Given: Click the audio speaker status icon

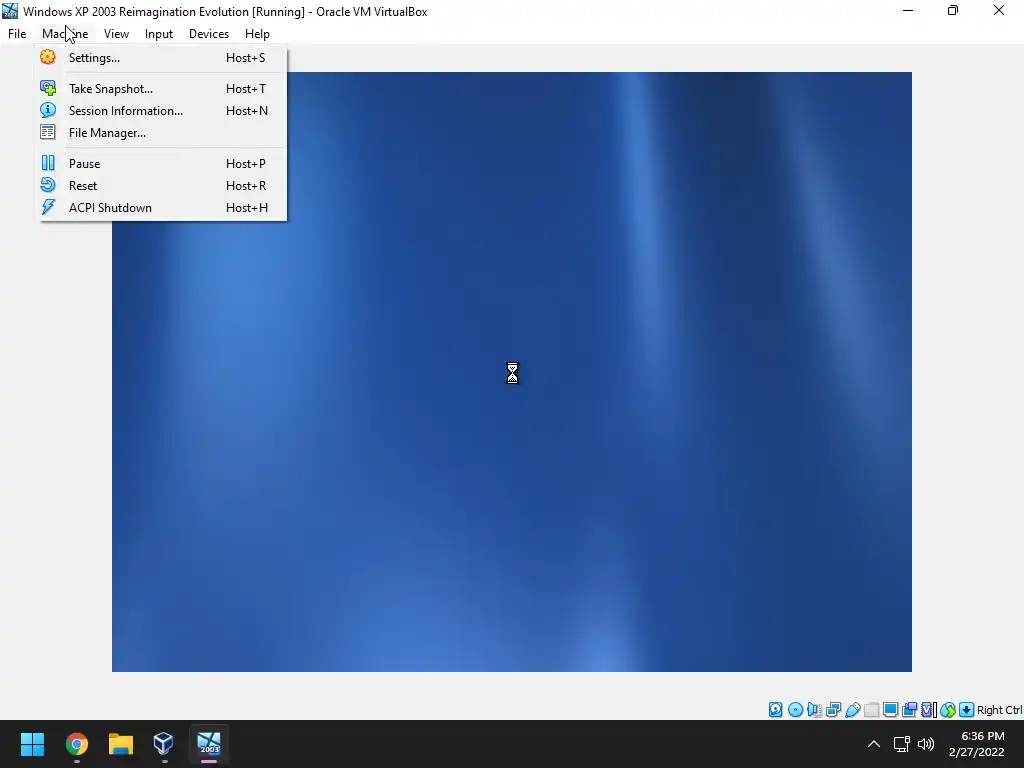Looking at the screenshot, I should click(x=814, y=710).
